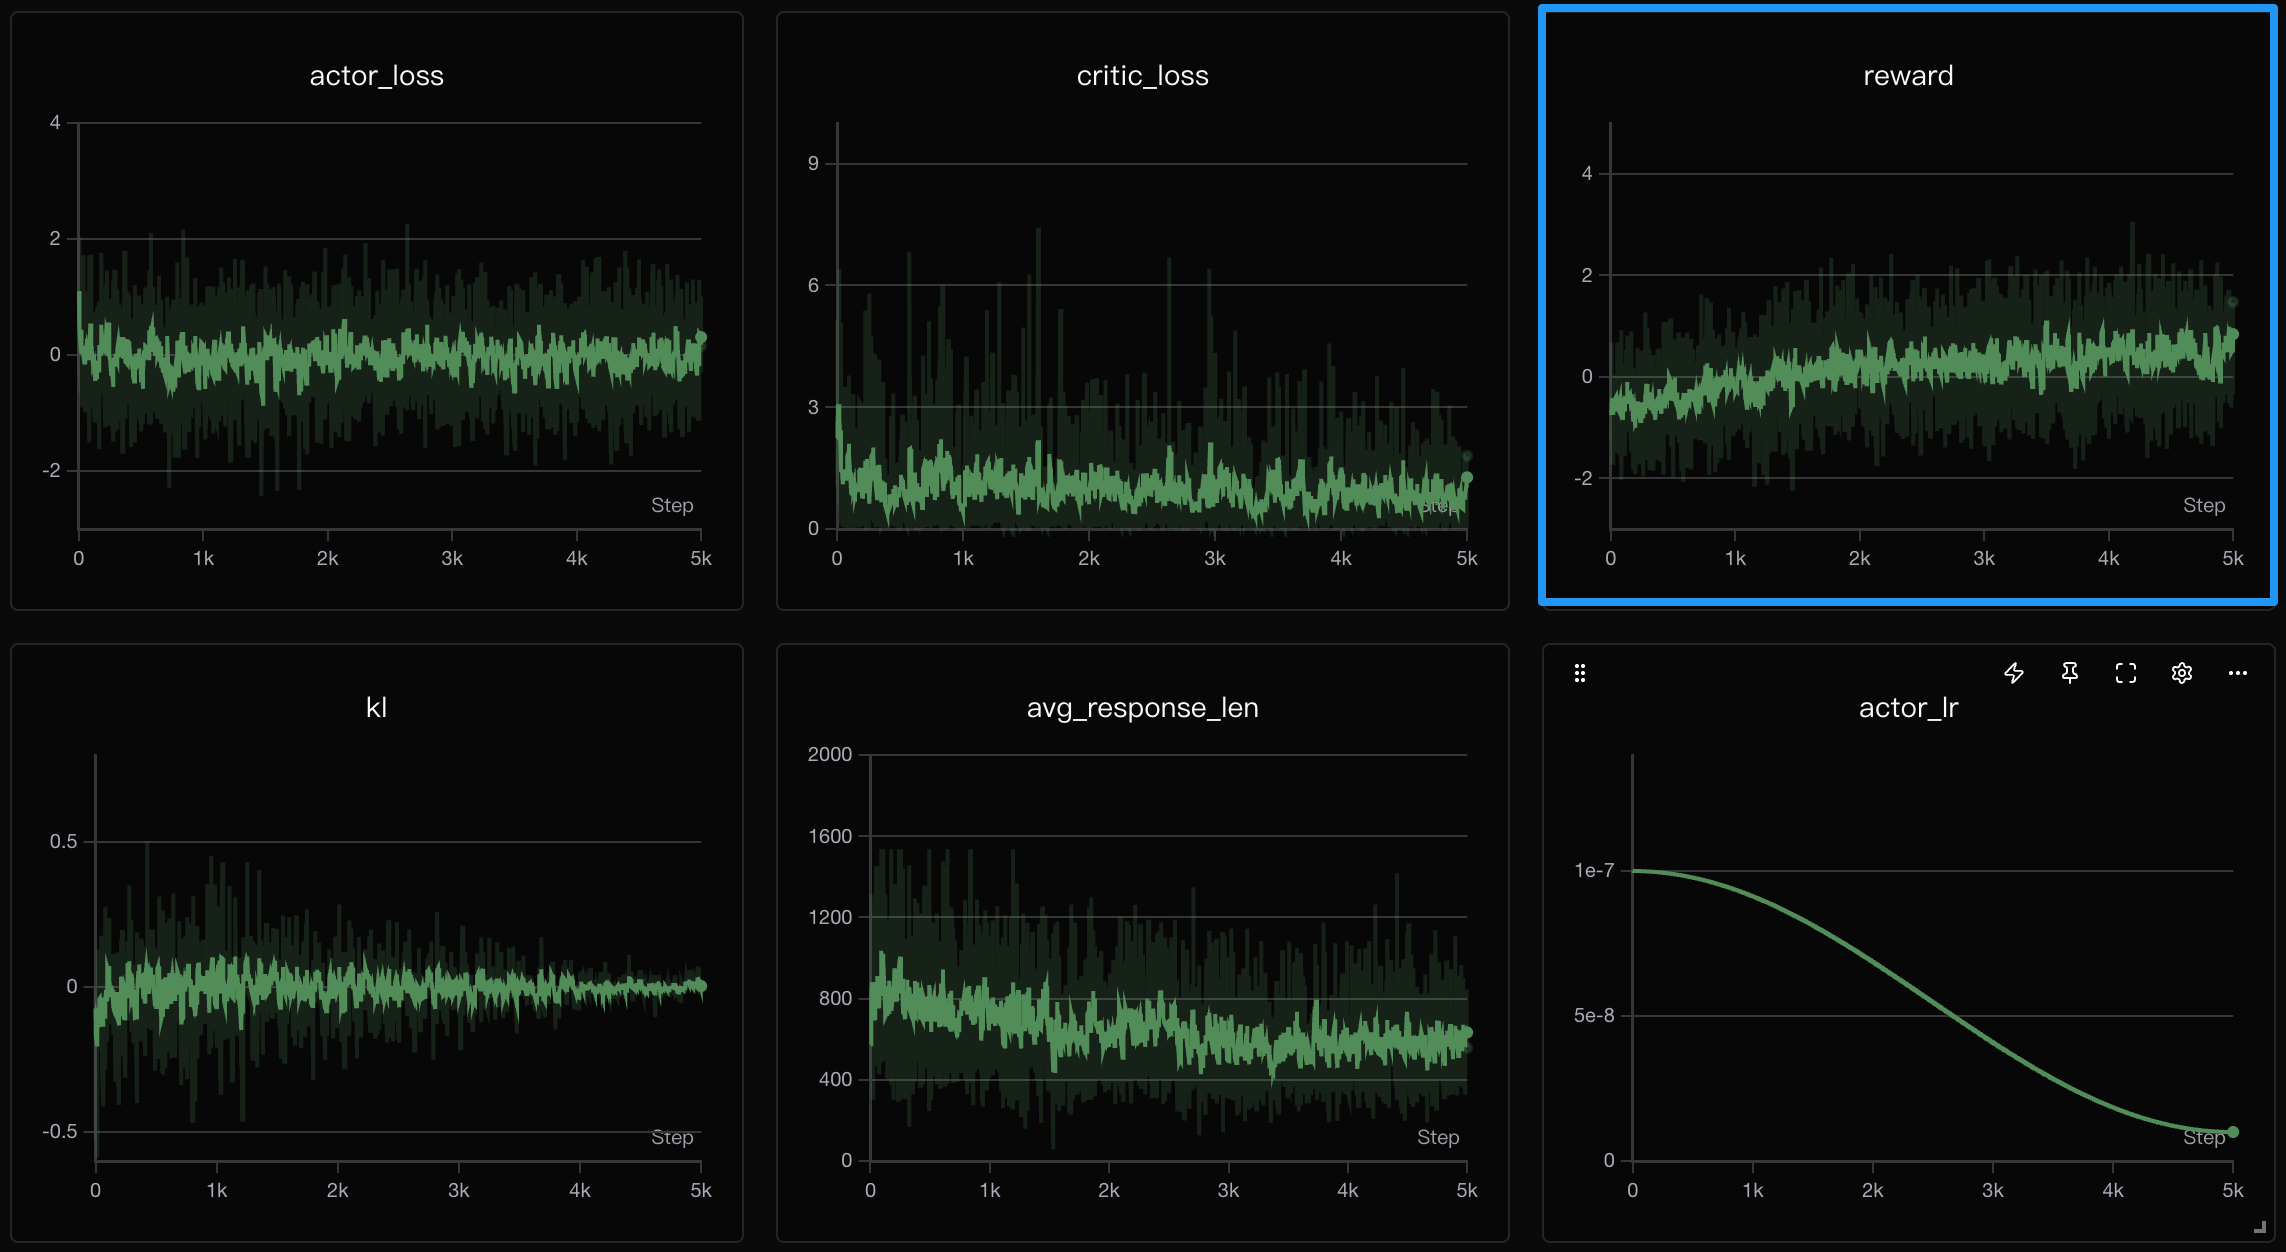Click the lightning bolt icon on actor_lr chart
2286x1252 pixels.
(2014, 673)
